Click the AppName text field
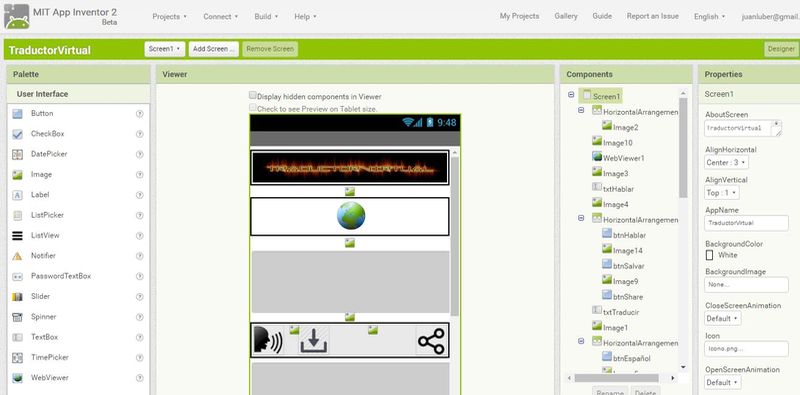This screenshot has height=395, width=800. 746,223
